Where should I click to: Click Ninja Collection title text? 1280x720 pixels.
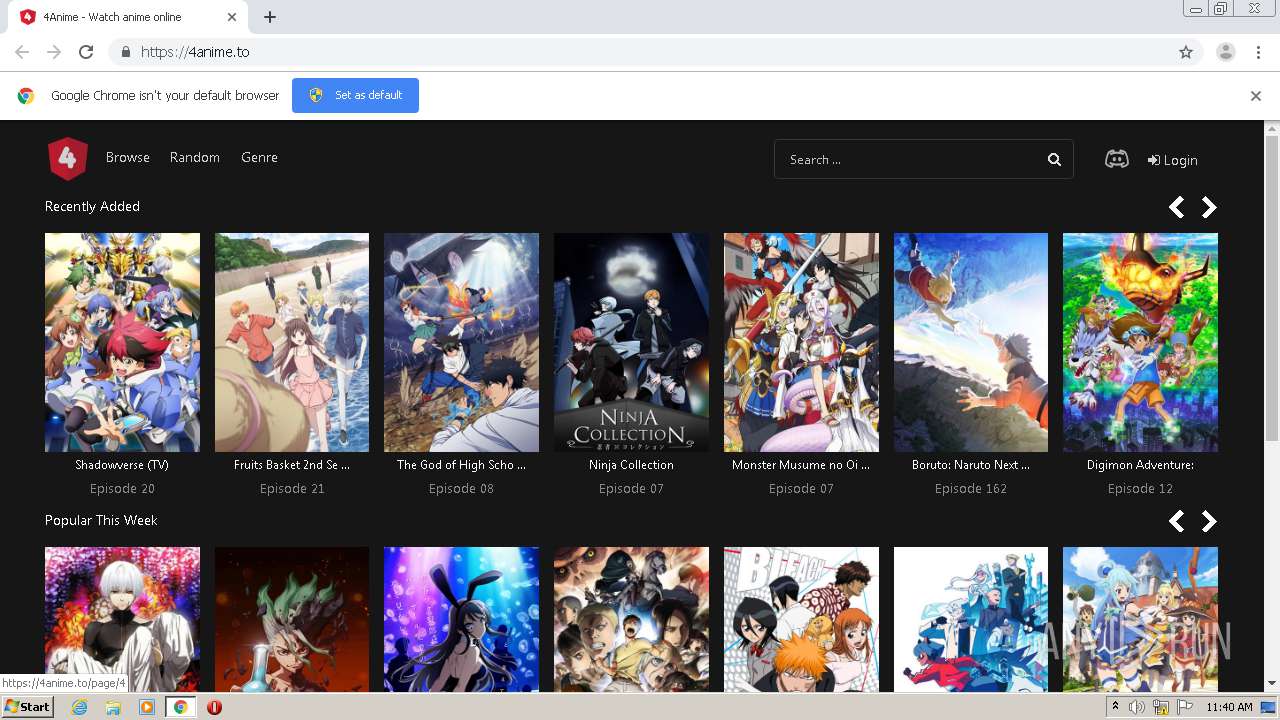coord(631,465)
